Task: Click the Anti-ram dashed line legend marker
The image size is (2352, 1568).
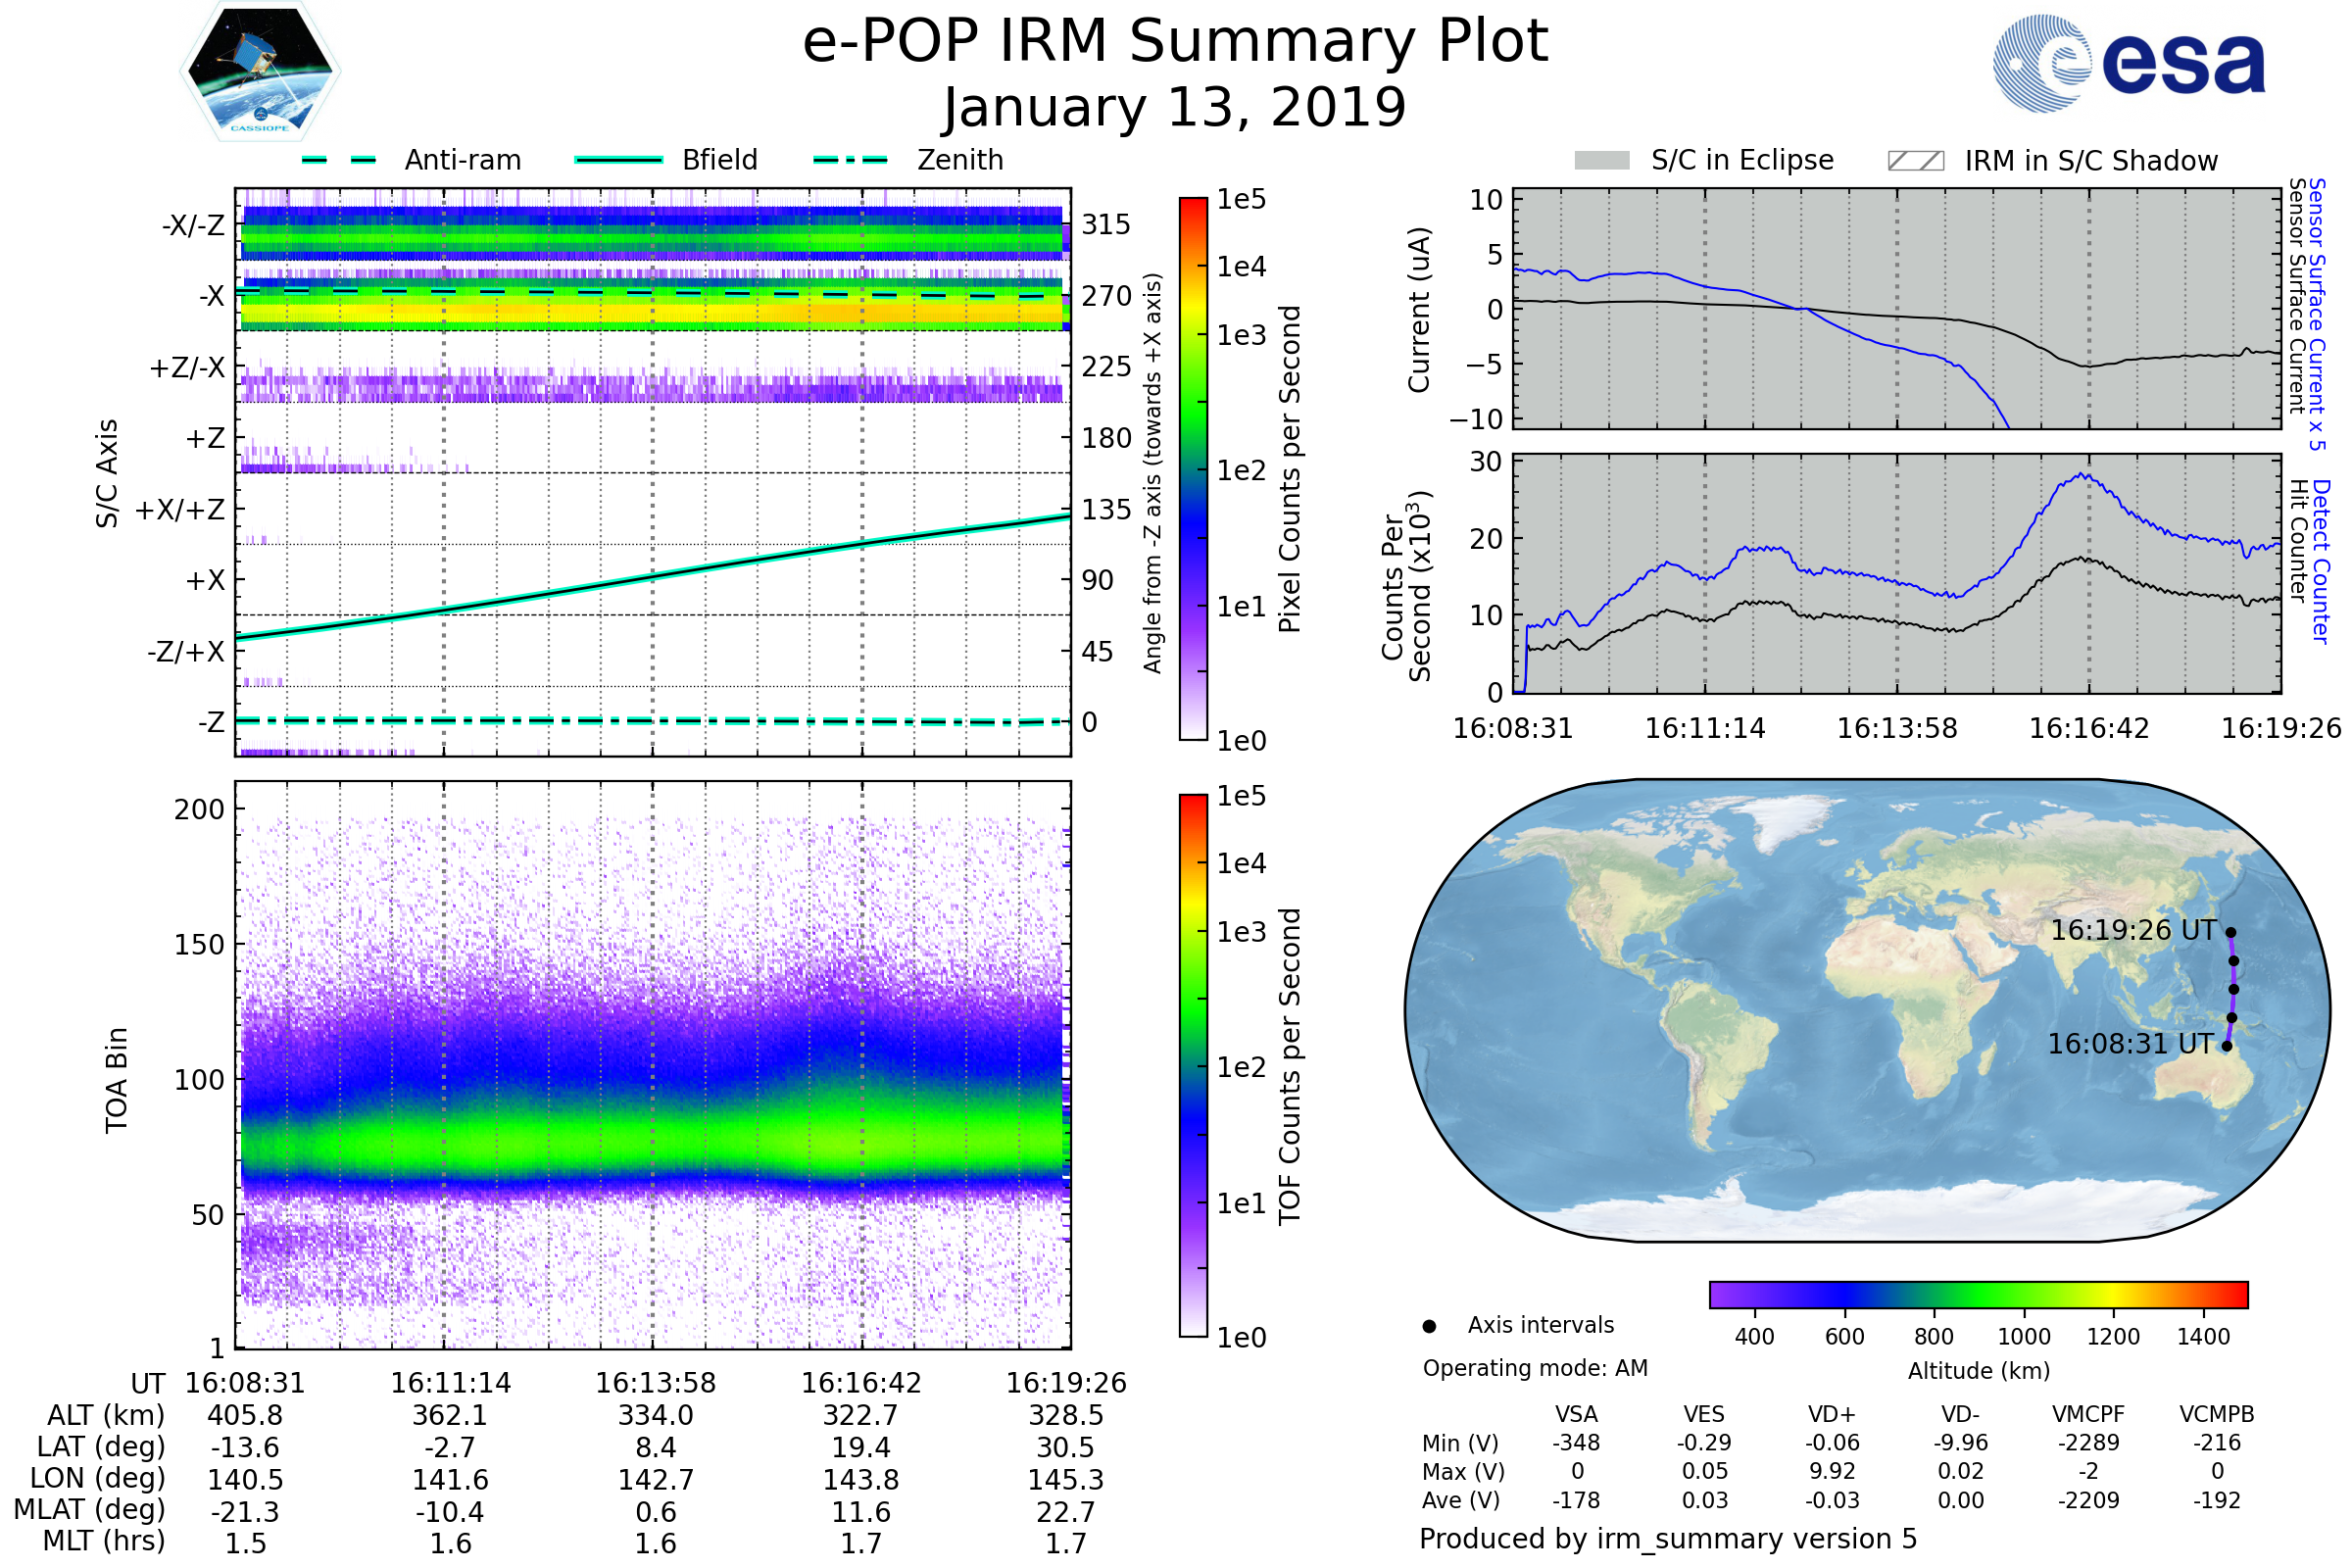Action: (339, 160)
